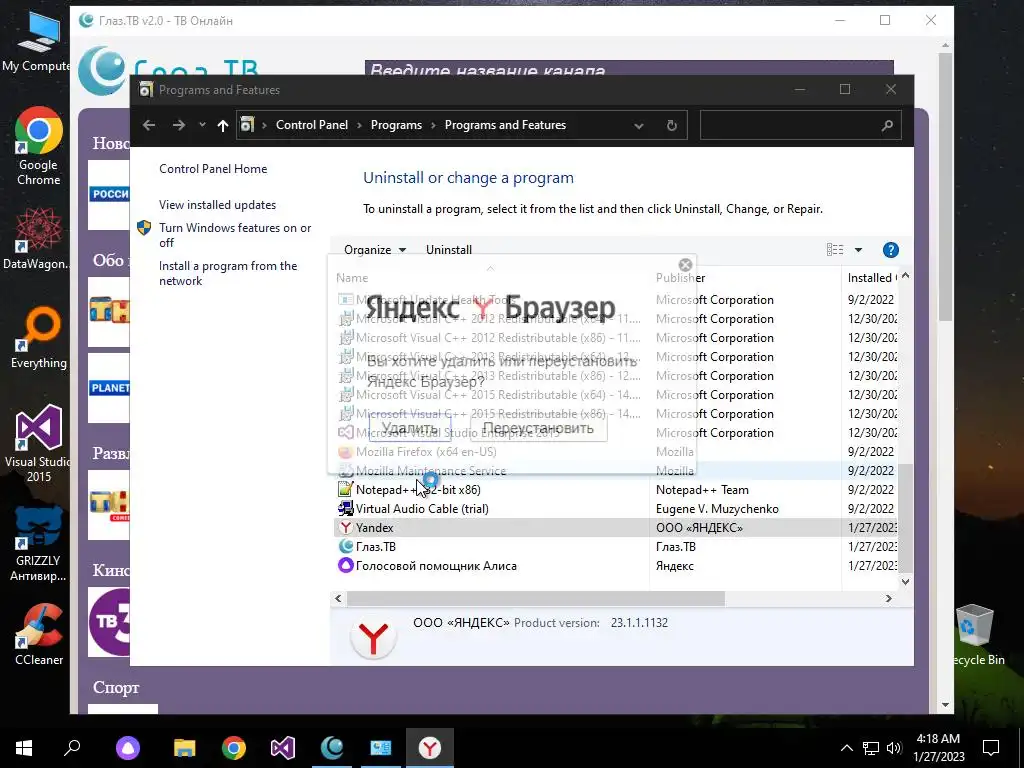Open File Explorer from taskbar

pyautogui.click(x=185, y=748)
